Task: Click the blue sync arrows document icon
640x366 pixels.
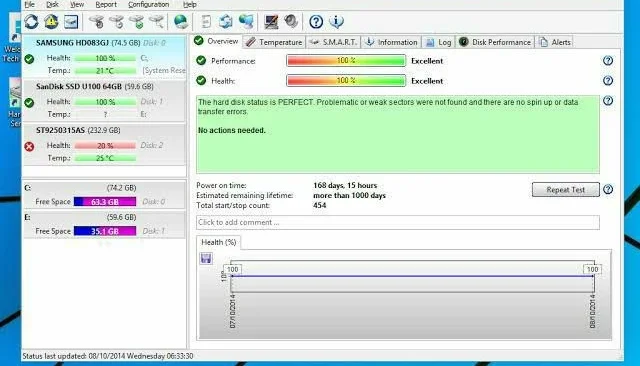Action: [x=226, y=22]
